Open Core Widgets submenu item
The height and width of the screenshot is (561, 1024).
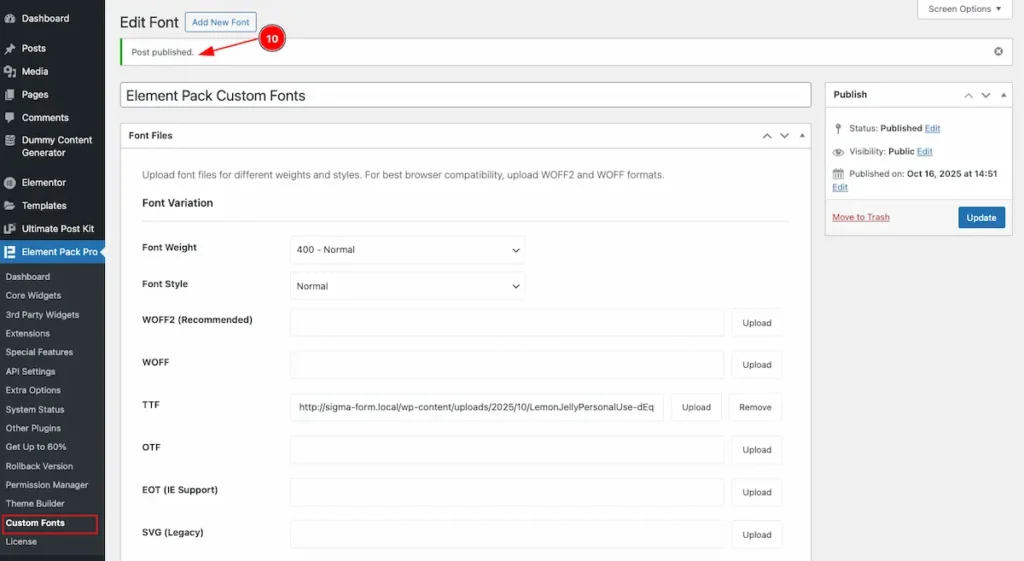[33, 295]
